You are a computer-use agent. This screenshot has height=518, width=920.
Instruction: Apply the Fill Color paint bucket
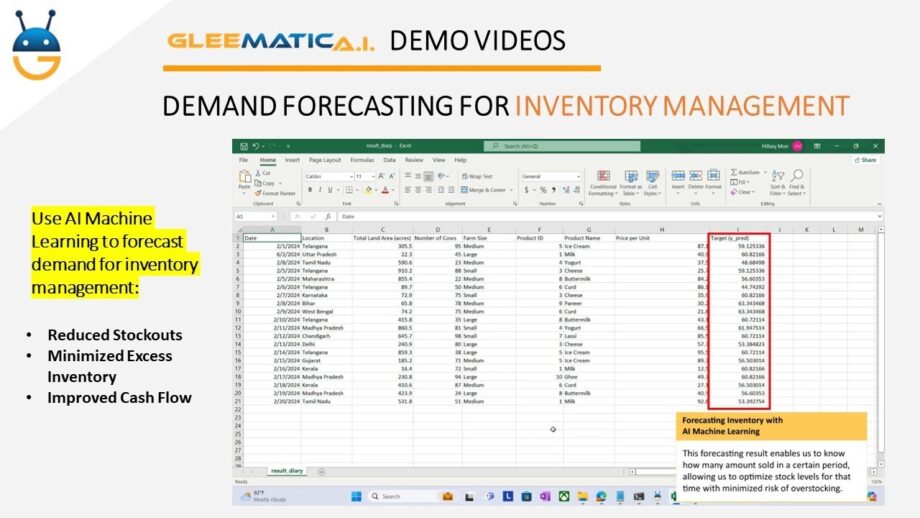(x=368, y=190)
